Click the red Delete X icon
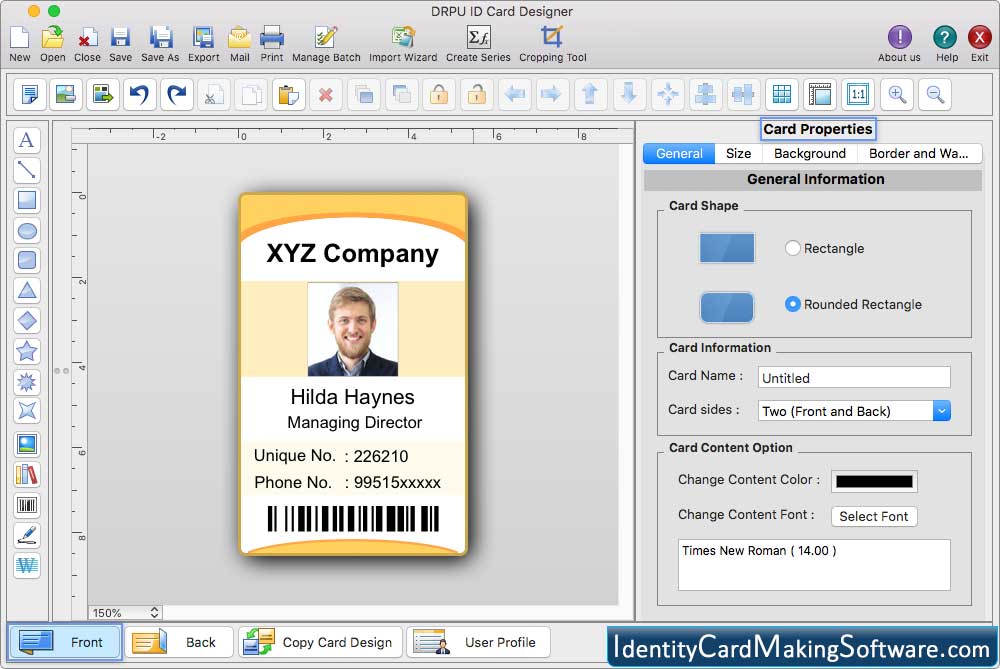 coord(326,94)
